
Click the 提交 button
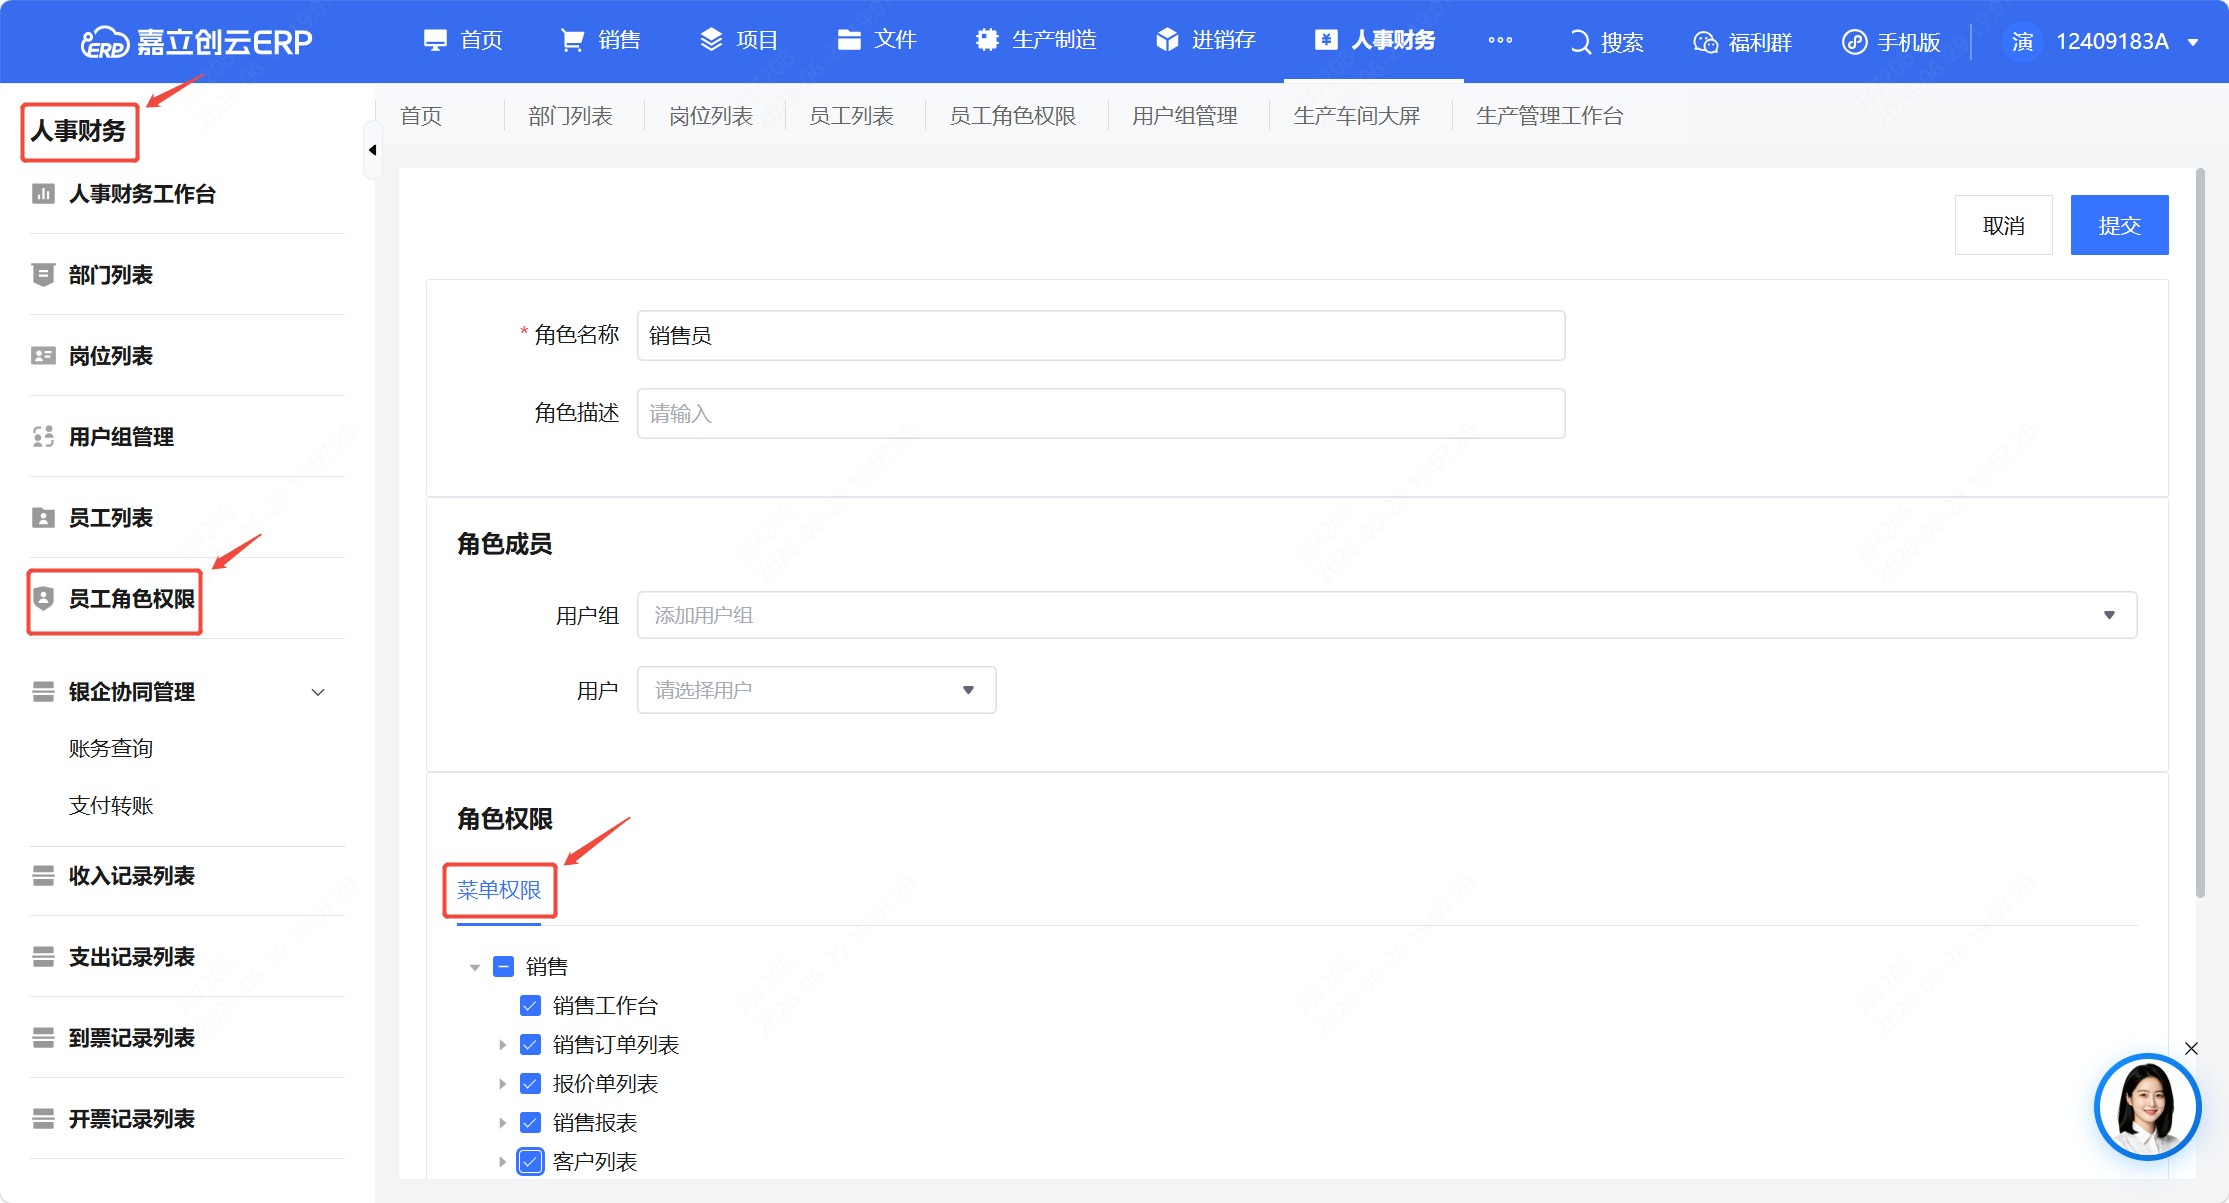click(2120, 225)
